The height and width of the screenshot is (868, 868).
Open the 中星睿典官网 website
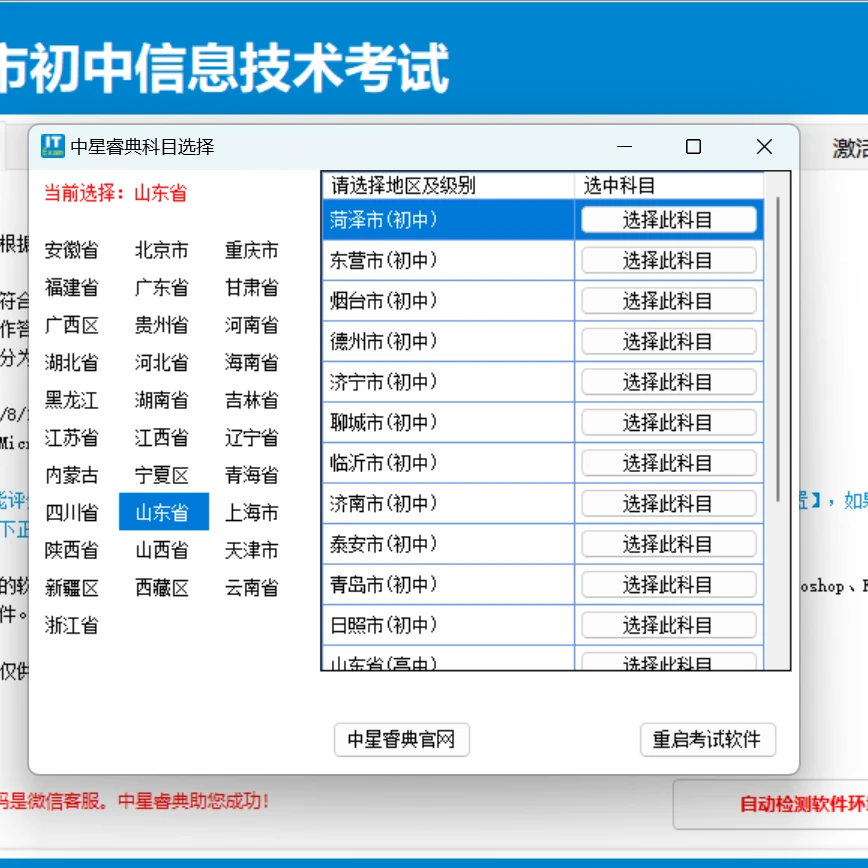click(x=401, y=740)
